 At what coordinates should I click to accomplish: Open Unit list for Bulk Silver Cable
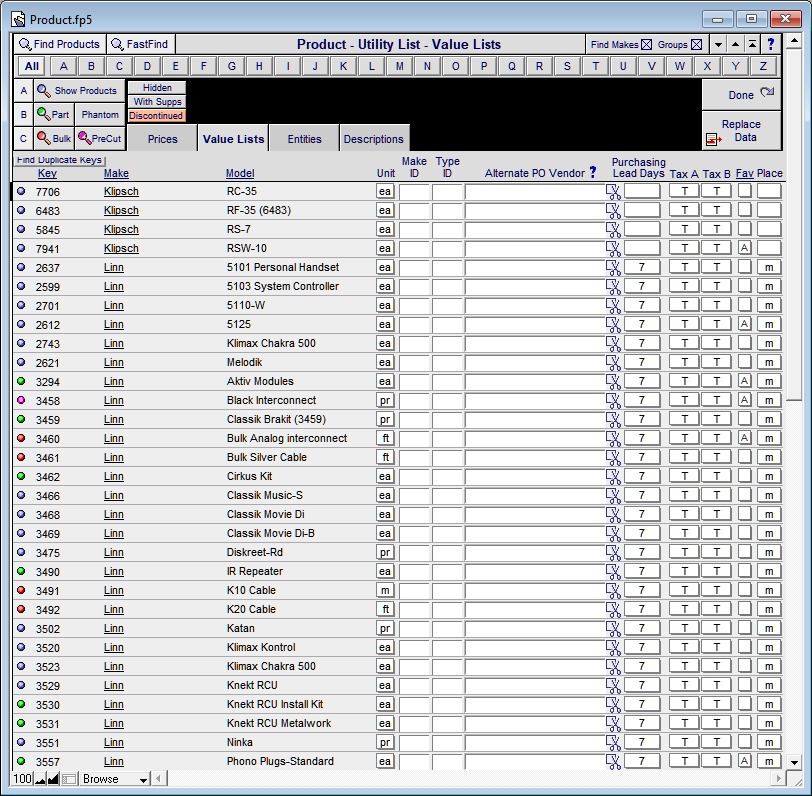point(385,457)
